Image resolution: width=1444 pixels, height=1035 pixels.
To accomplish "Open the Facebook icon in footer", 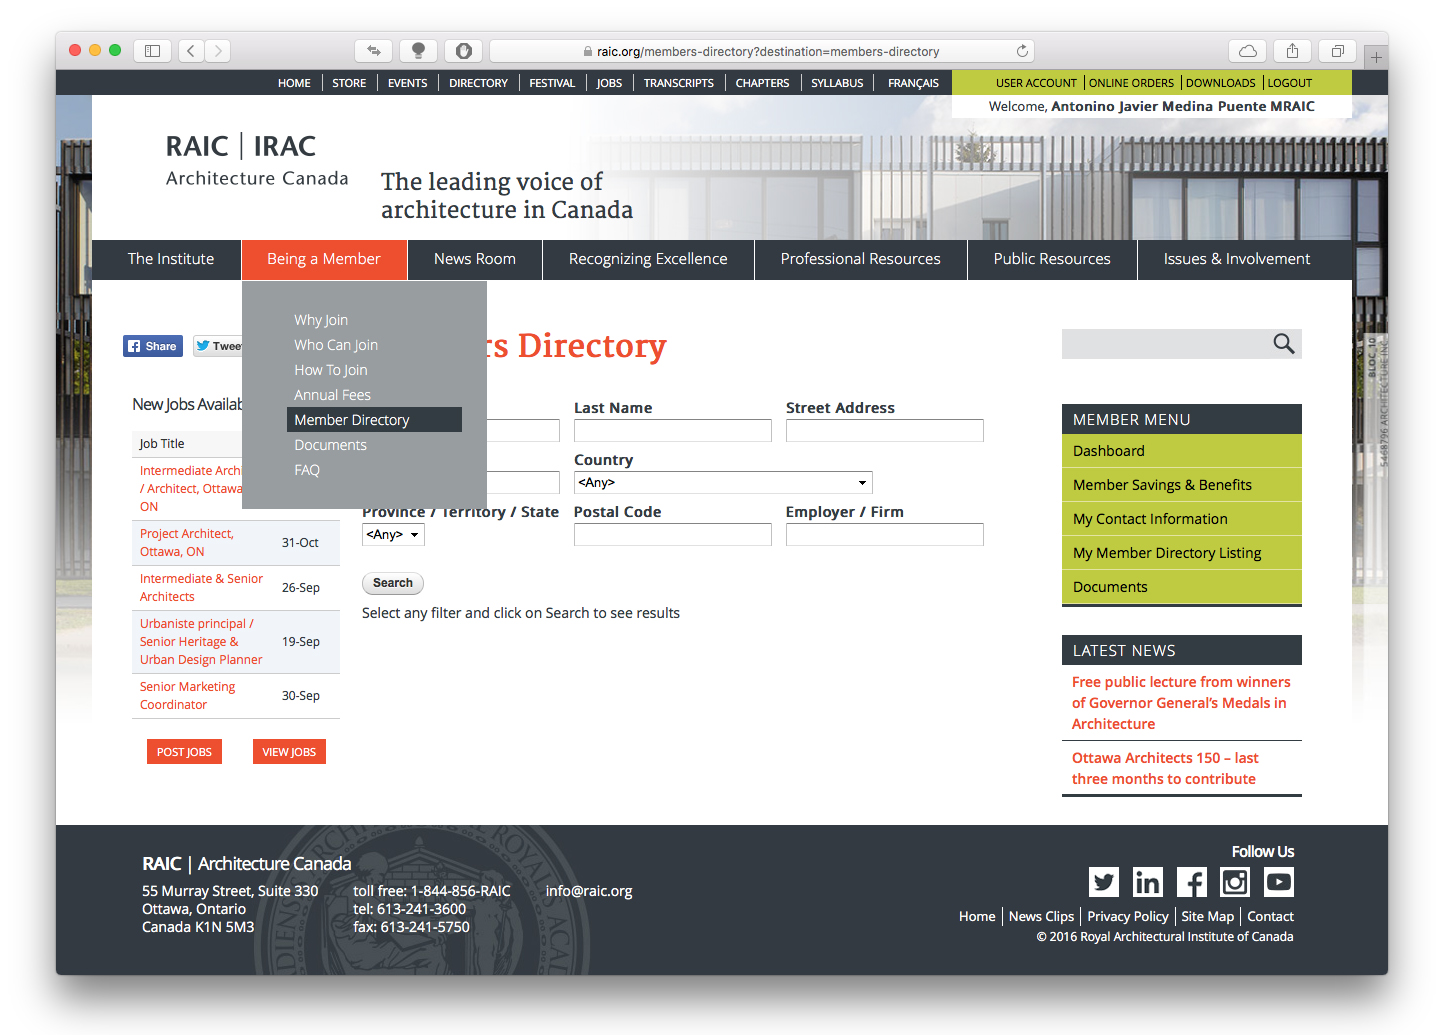I will click(1191, 882).
